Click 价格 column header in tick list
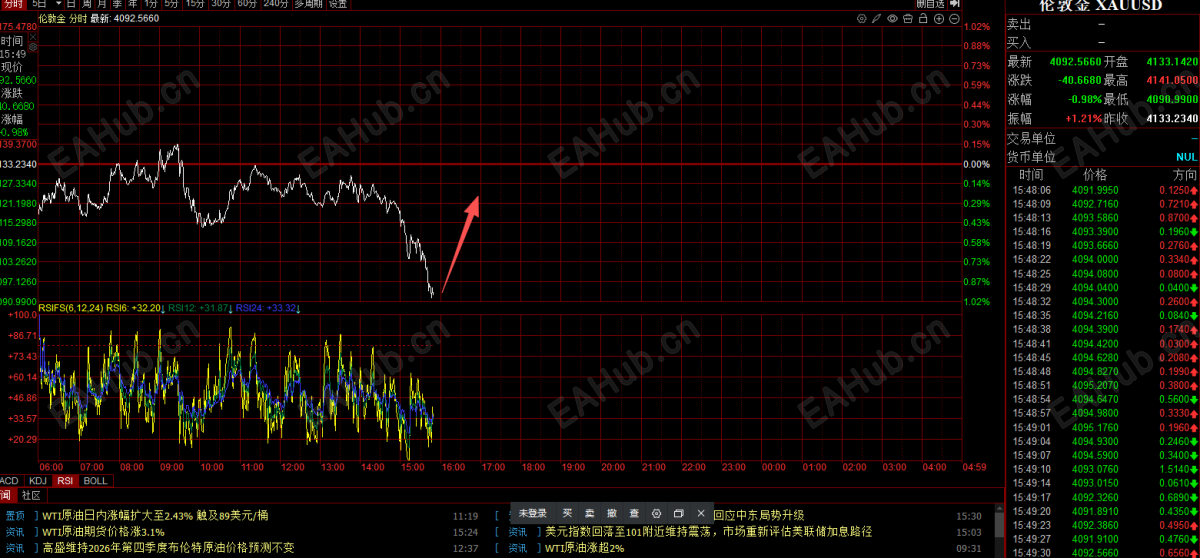Screen dimensions: 1200x558 (x=1094, y=174)
